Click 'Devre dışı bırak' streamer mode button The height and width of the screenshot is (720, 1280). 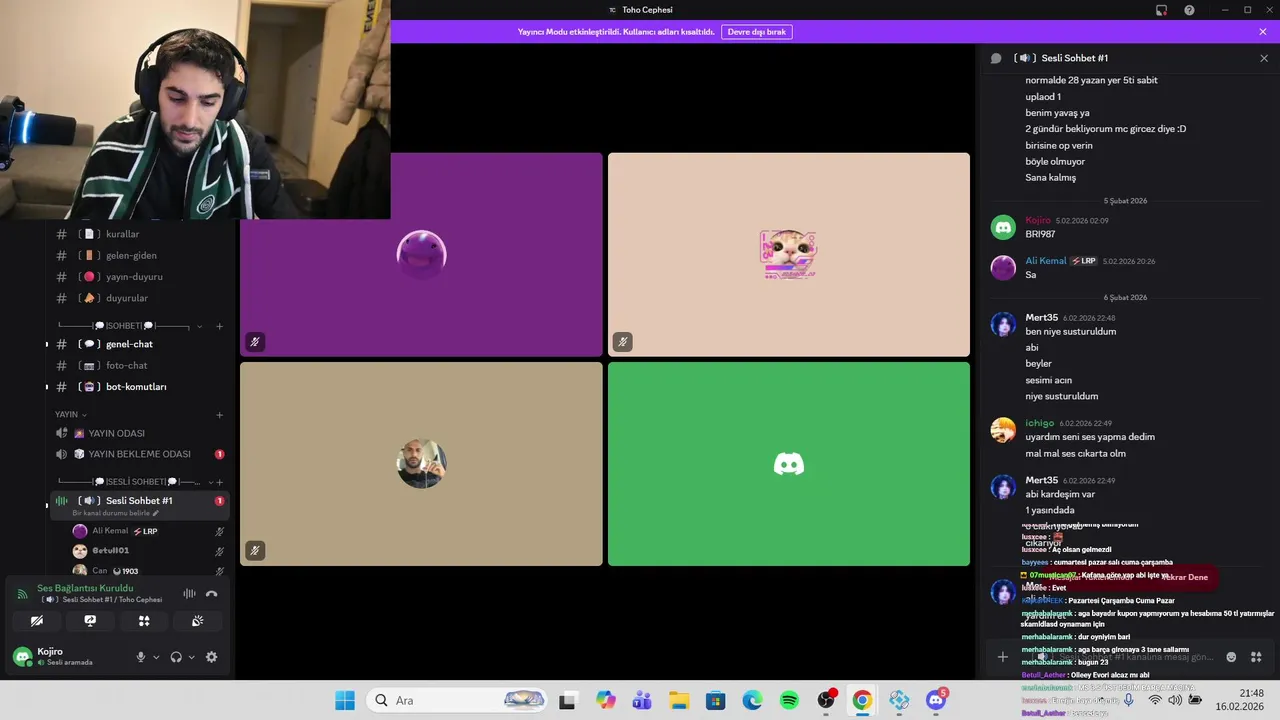pyautogui.click(x=757, y=32)
